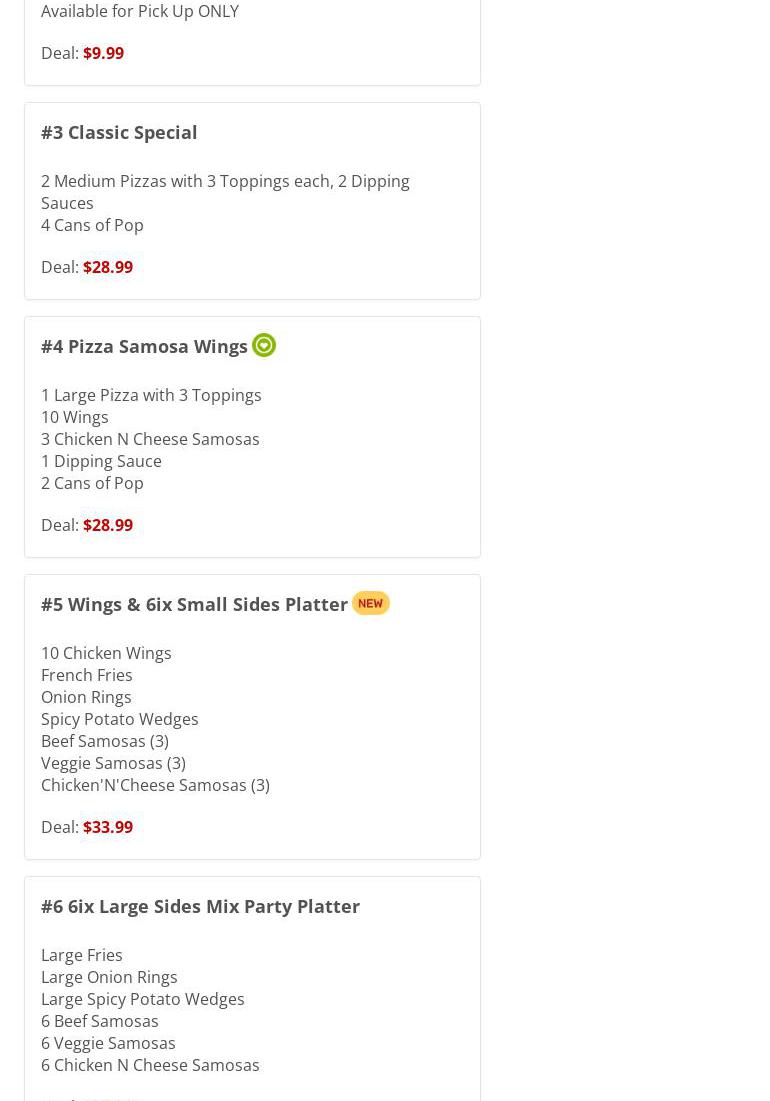
Task: Open #6 6ix Large Sides Mix Party Platter
Action: coord(200,906)
